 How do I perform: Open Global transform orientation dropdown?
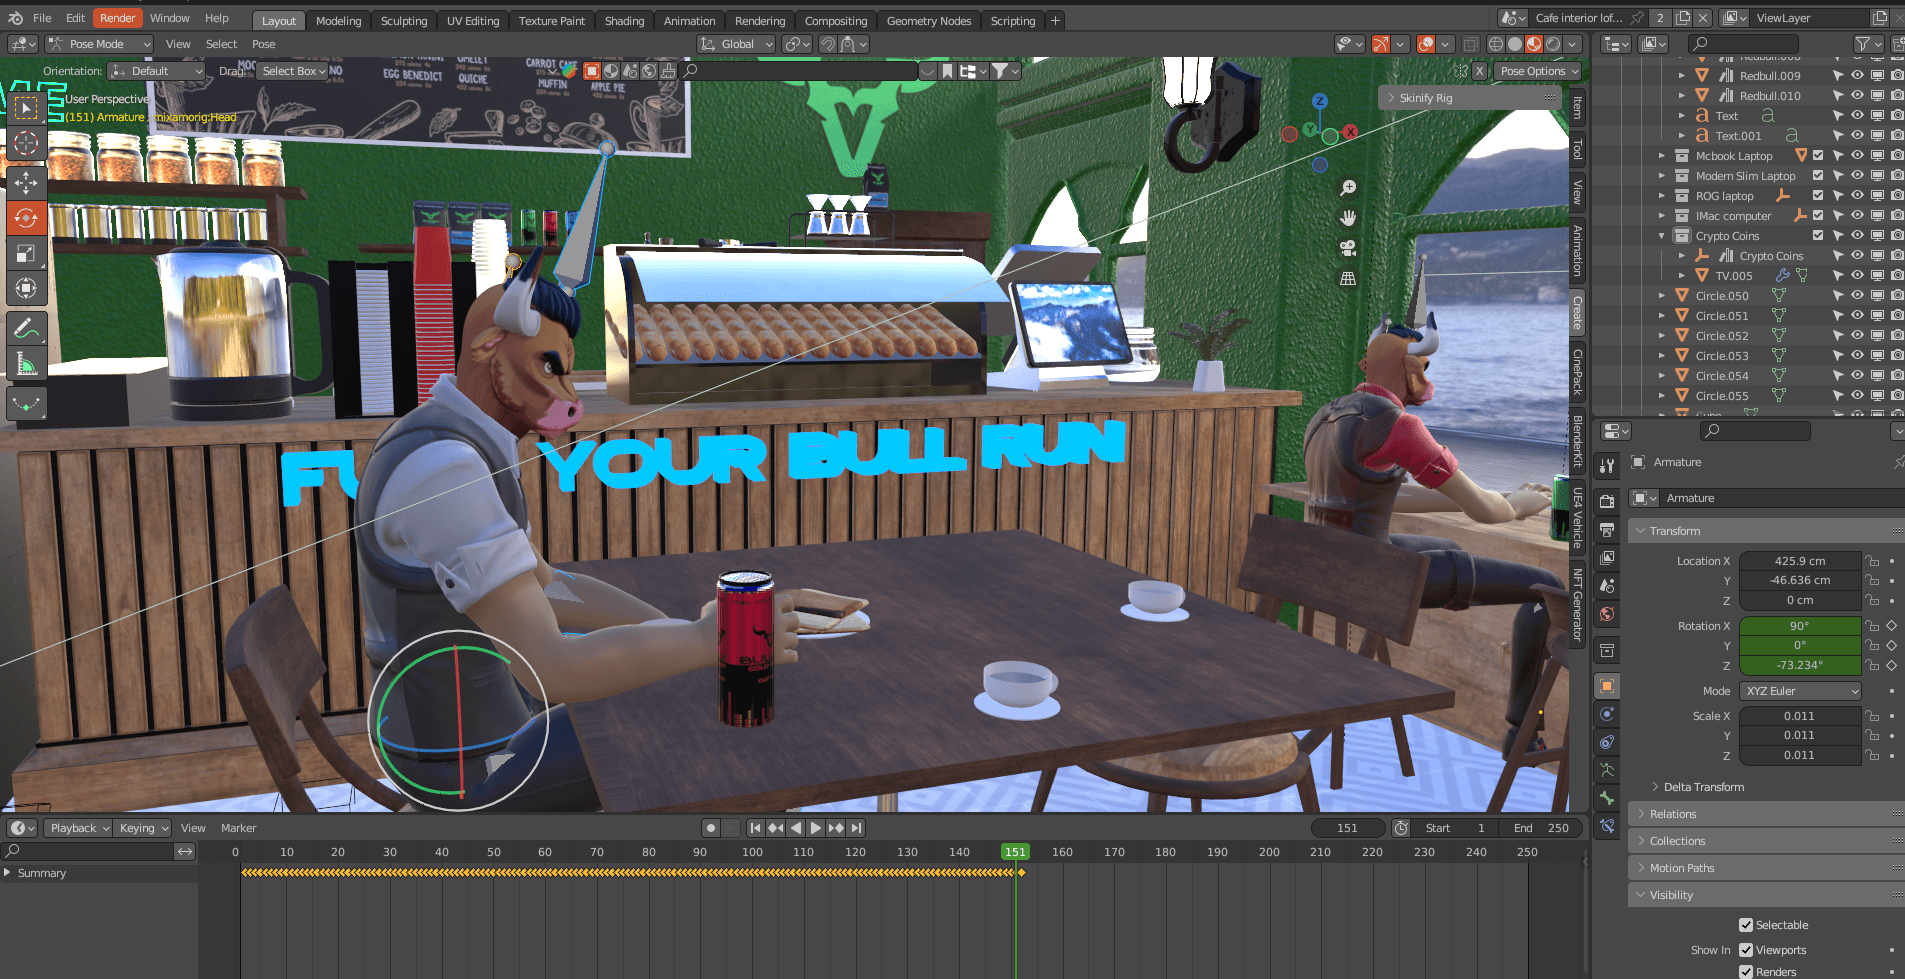click(736, 44)
